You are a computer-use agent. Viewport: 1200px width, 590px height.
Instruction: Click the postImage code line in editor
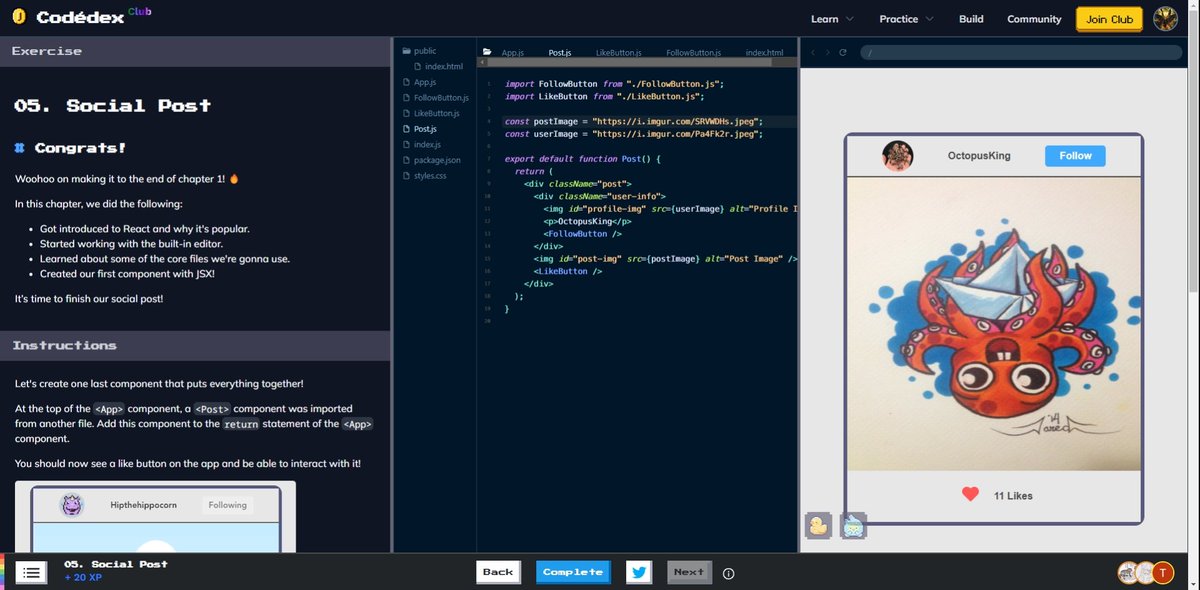(x=635, y=121)
